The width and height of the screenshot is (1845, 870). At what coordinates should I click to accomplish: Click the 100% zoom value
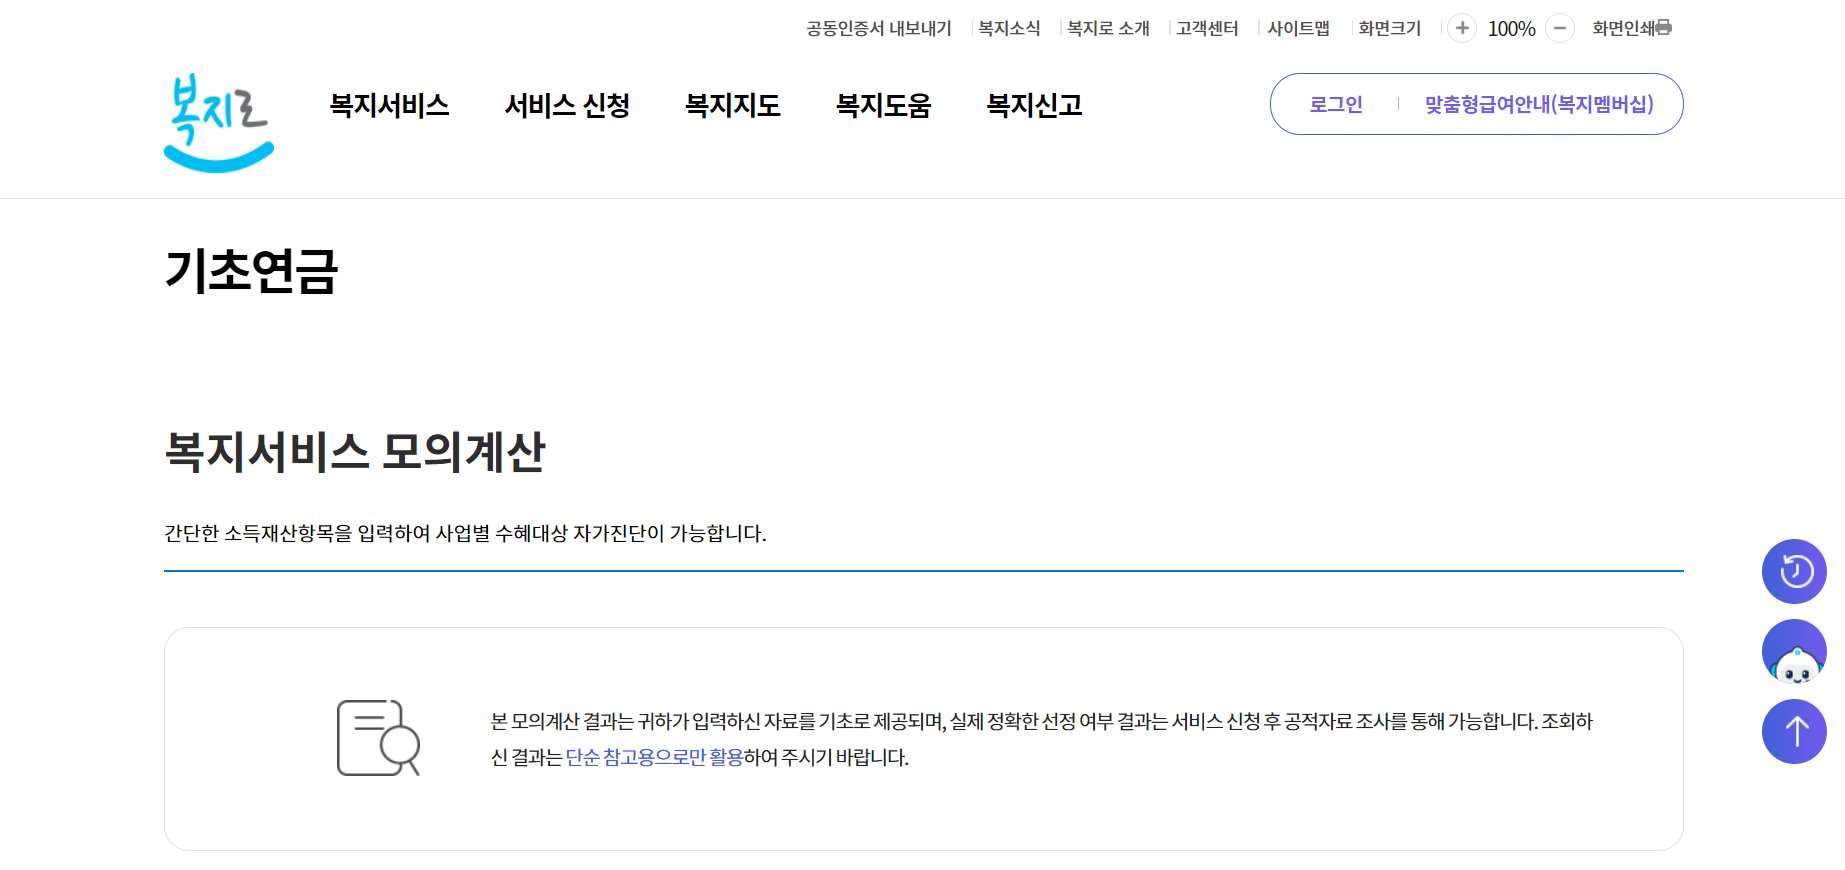[x=1511, y=29]
